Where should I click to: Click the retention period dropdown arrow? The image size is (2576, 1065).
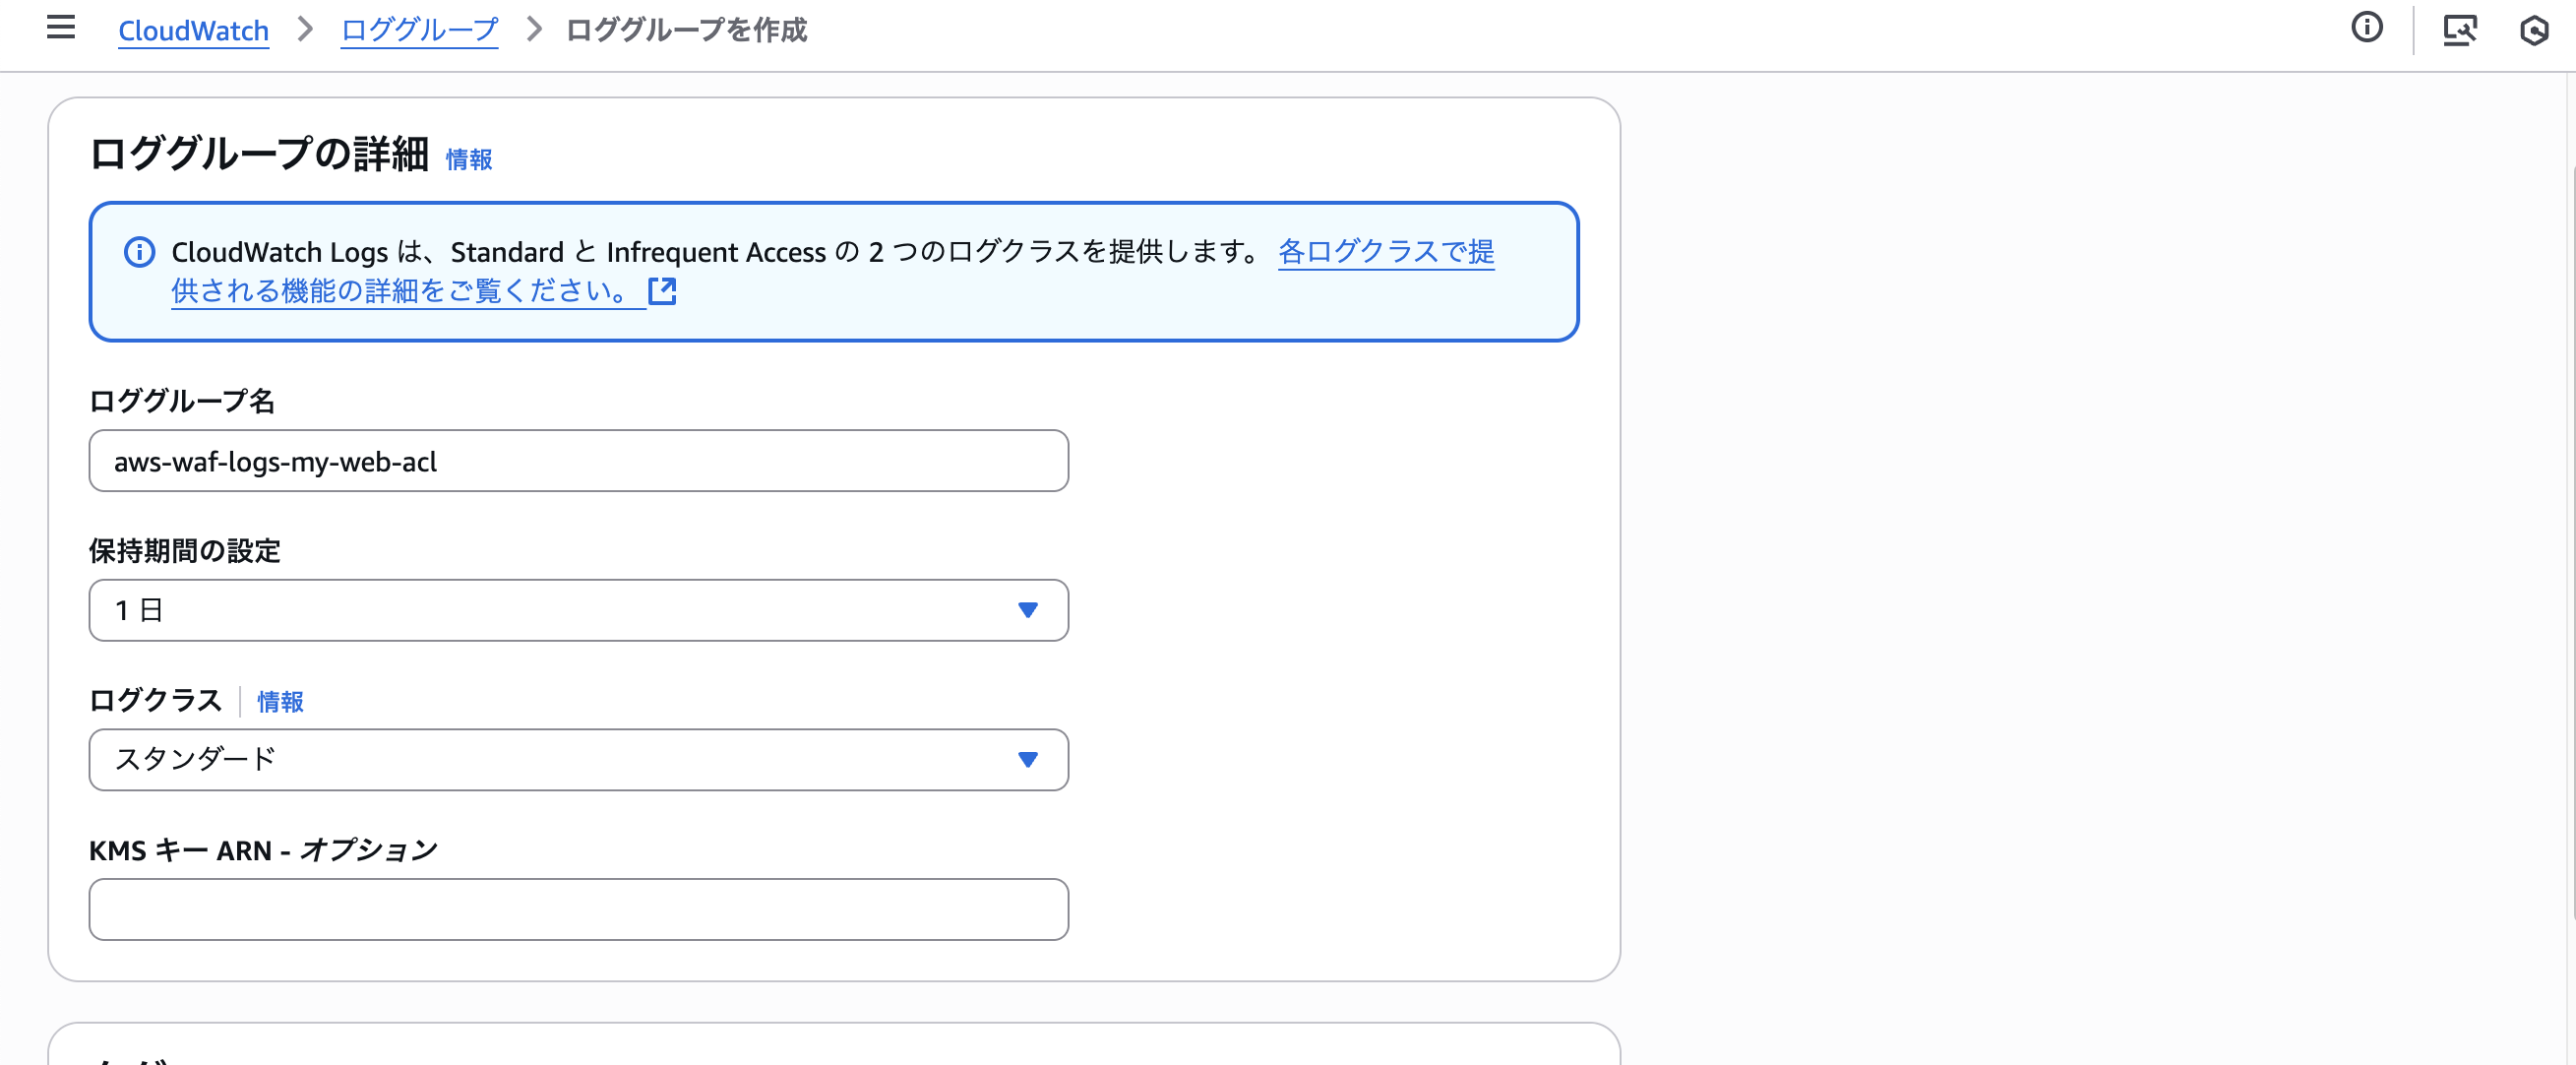(1027, 610)
